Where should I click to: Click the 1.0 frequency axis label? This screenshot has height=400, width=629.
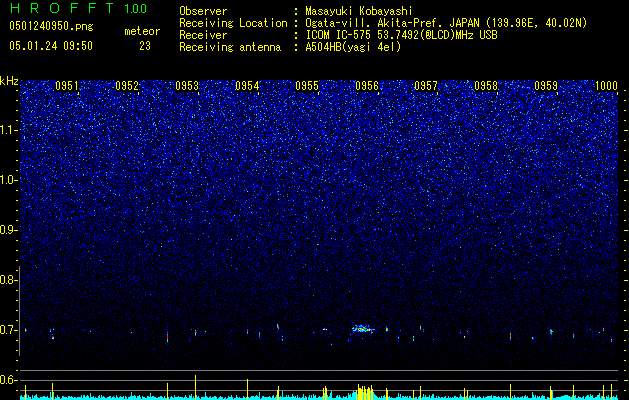(8, 180)
